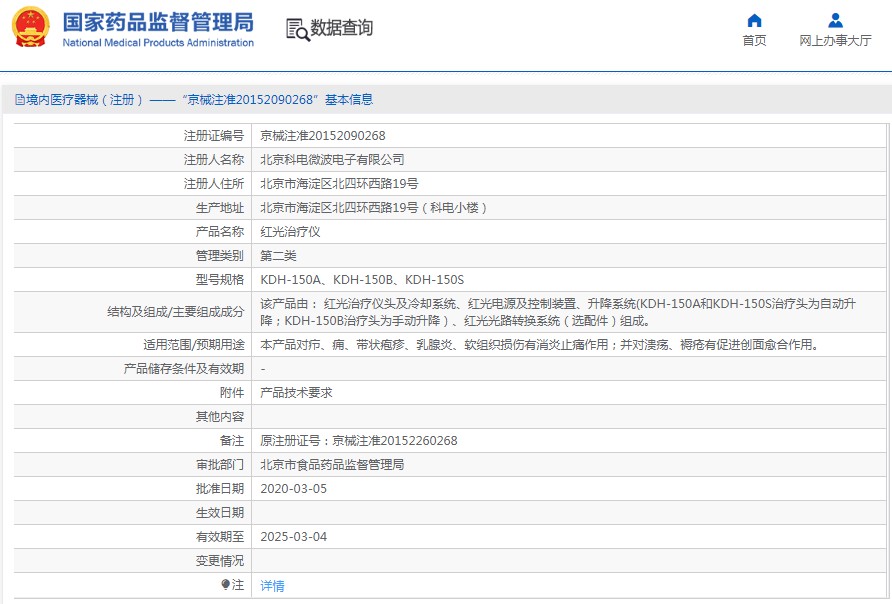Select management class 第二类
892x604 pixels.
pos(278,256)
